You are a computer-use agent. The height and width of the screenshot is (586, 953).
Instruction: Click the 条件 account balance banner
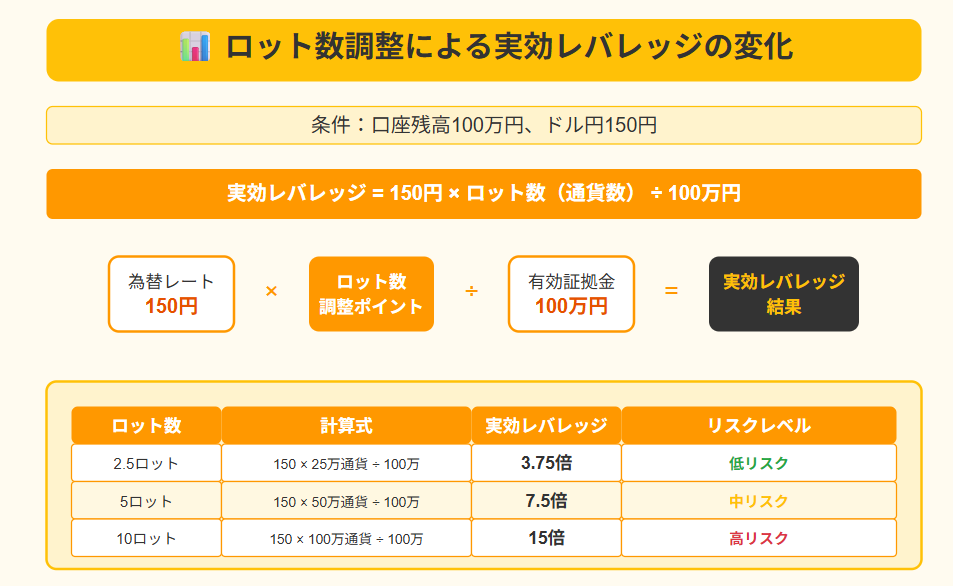484,125
